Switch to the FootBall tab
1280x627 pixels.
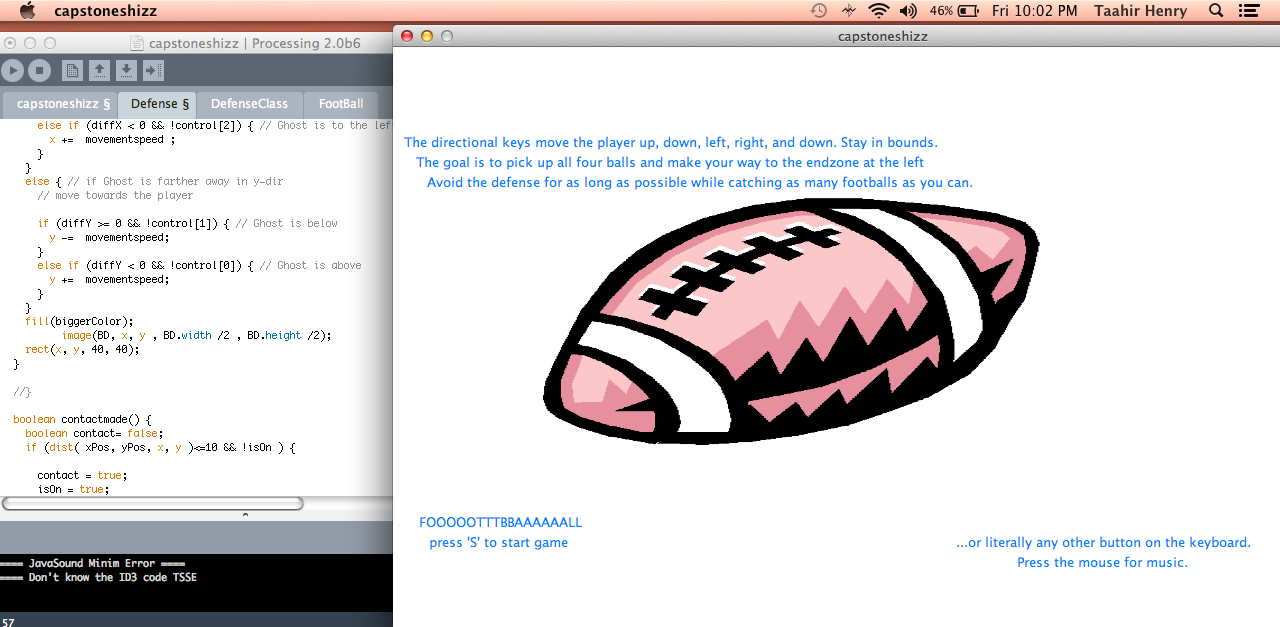click(341, 104)
